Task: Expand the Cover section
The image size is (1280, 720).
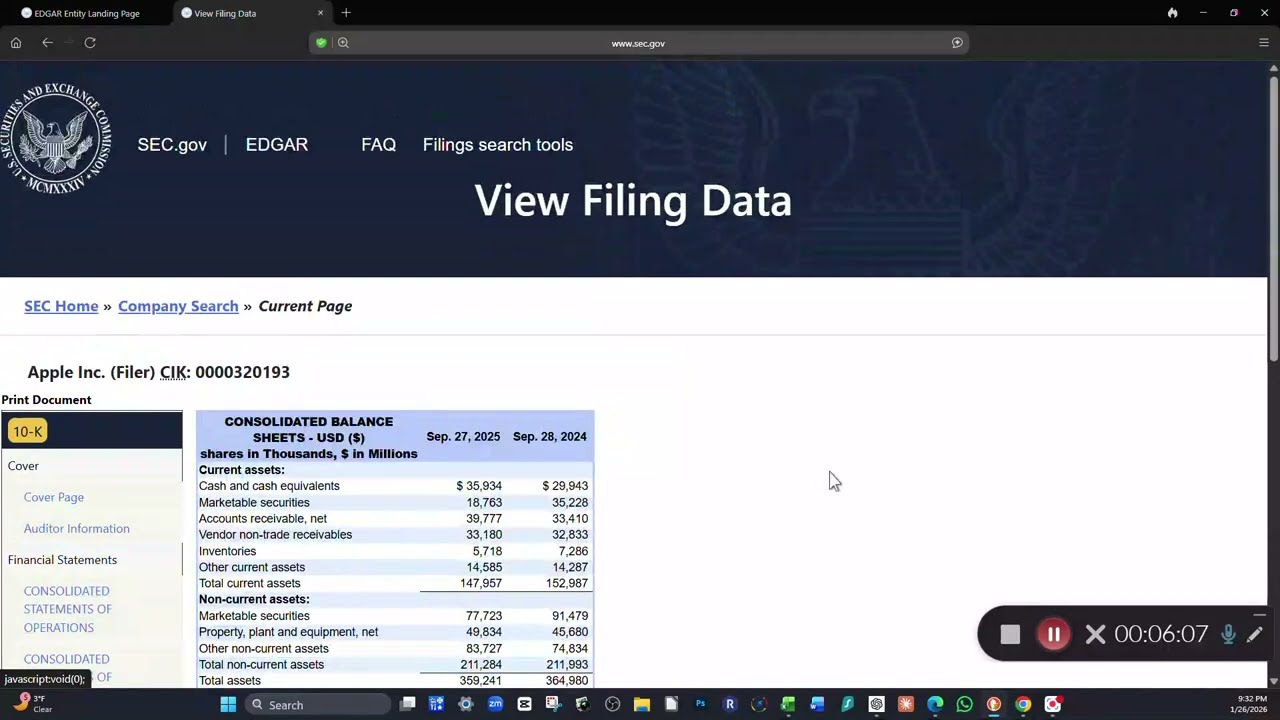Action: 23,466
